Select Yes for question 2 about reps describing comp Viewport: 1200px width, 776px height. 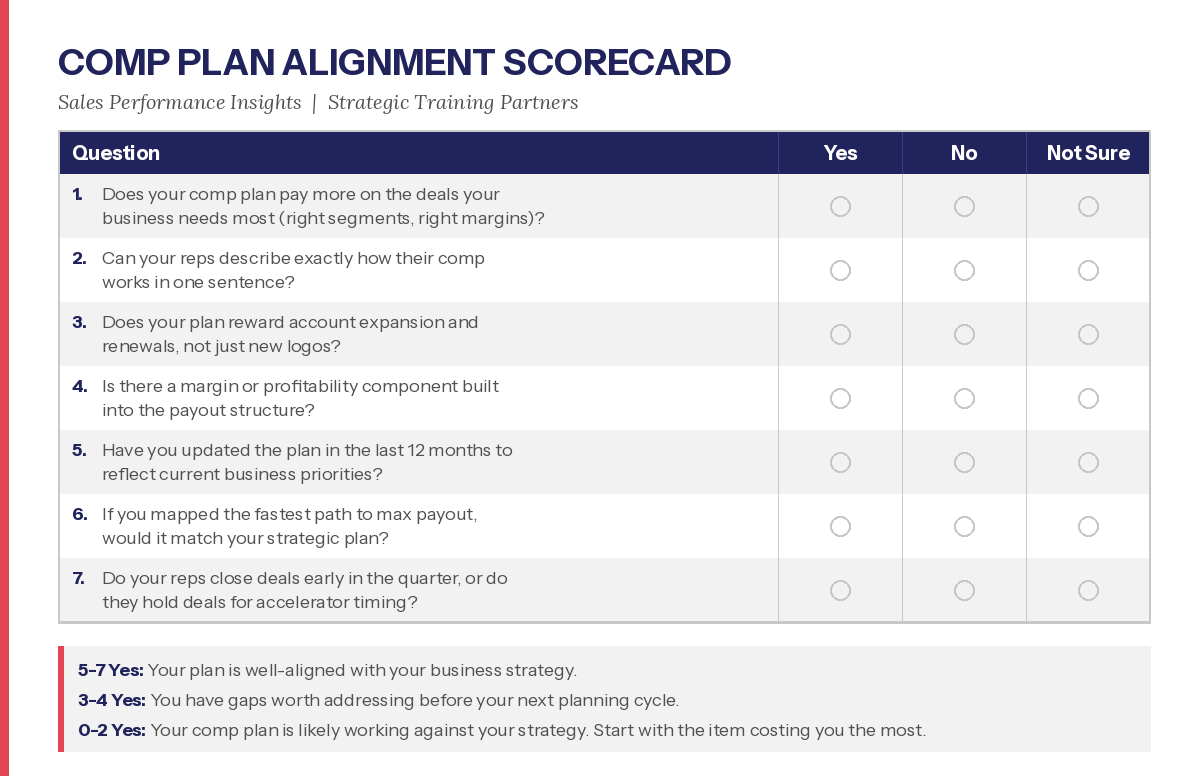point(840,270)
